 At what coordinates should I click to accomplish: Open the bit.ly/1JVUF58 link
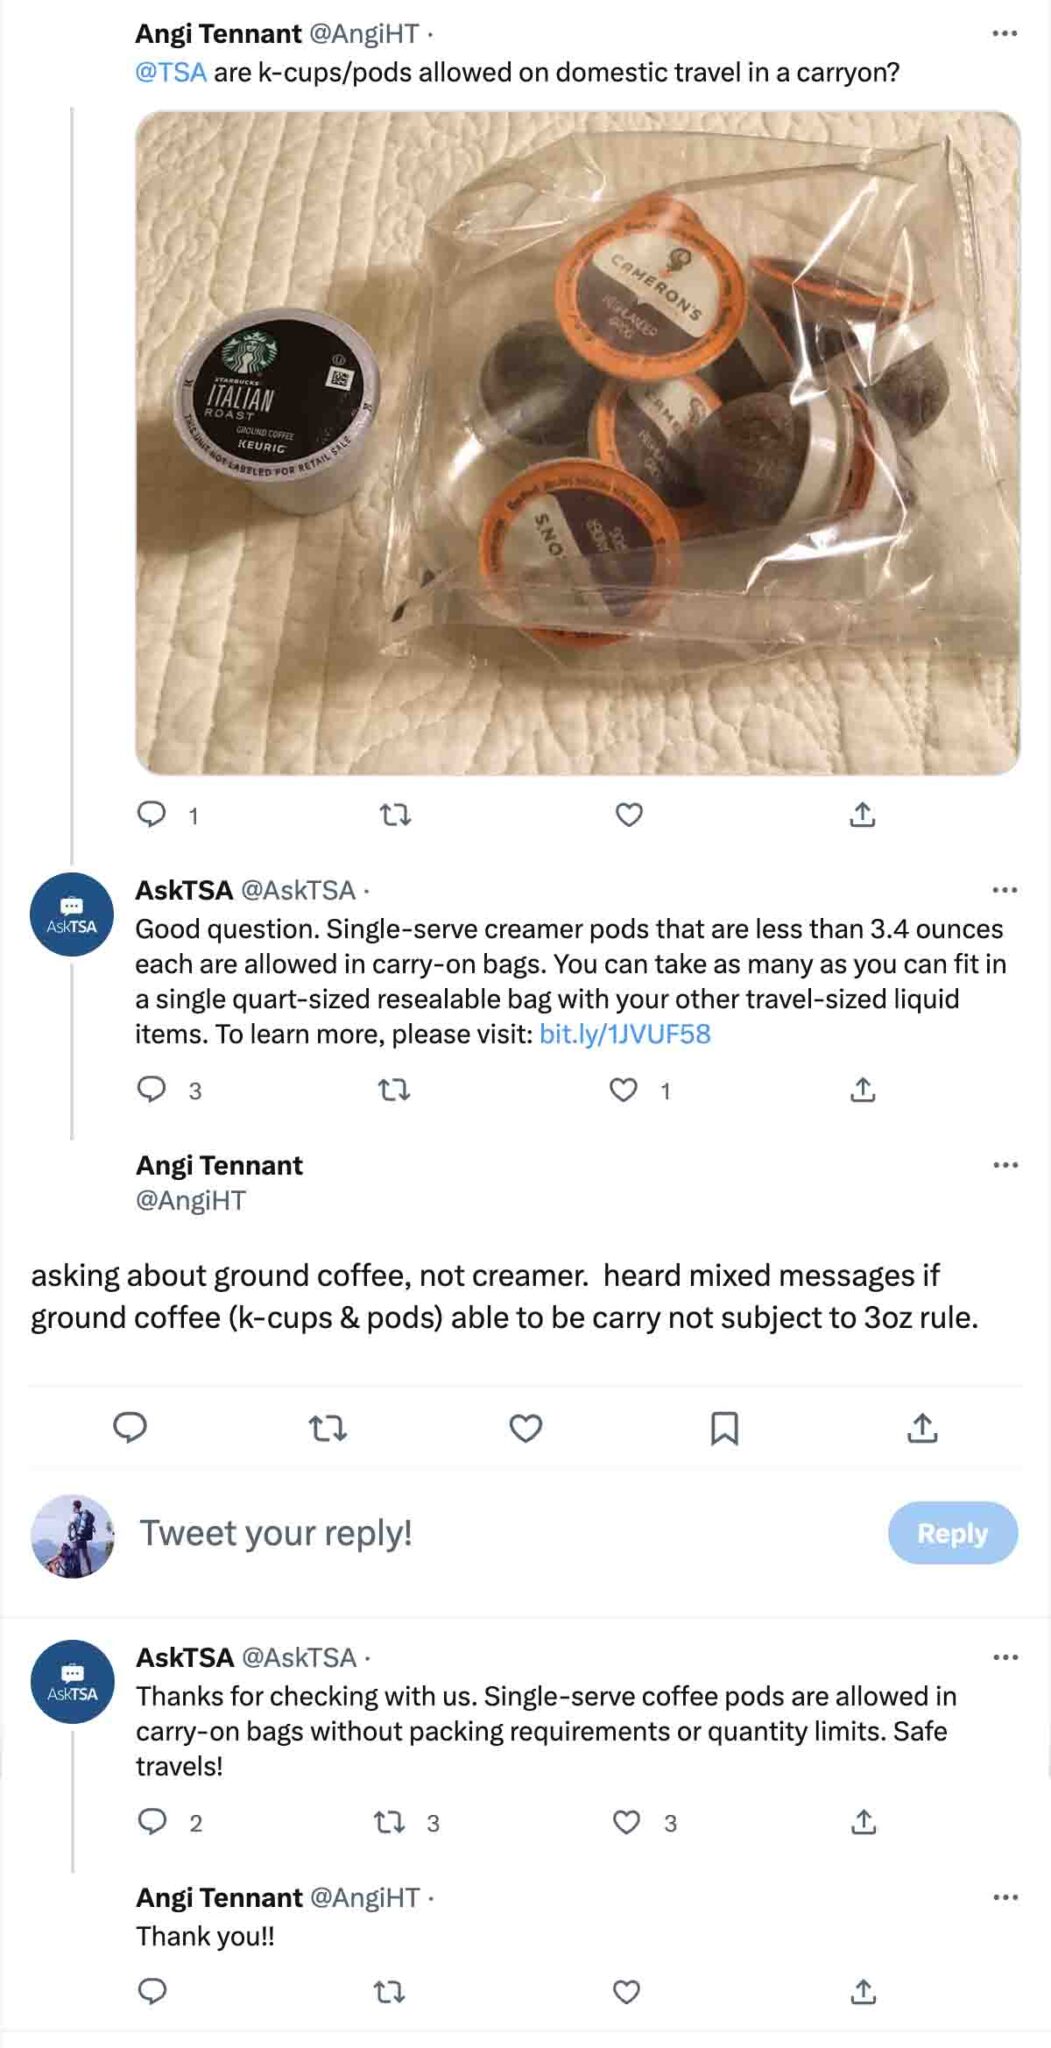click(625, 1034)
